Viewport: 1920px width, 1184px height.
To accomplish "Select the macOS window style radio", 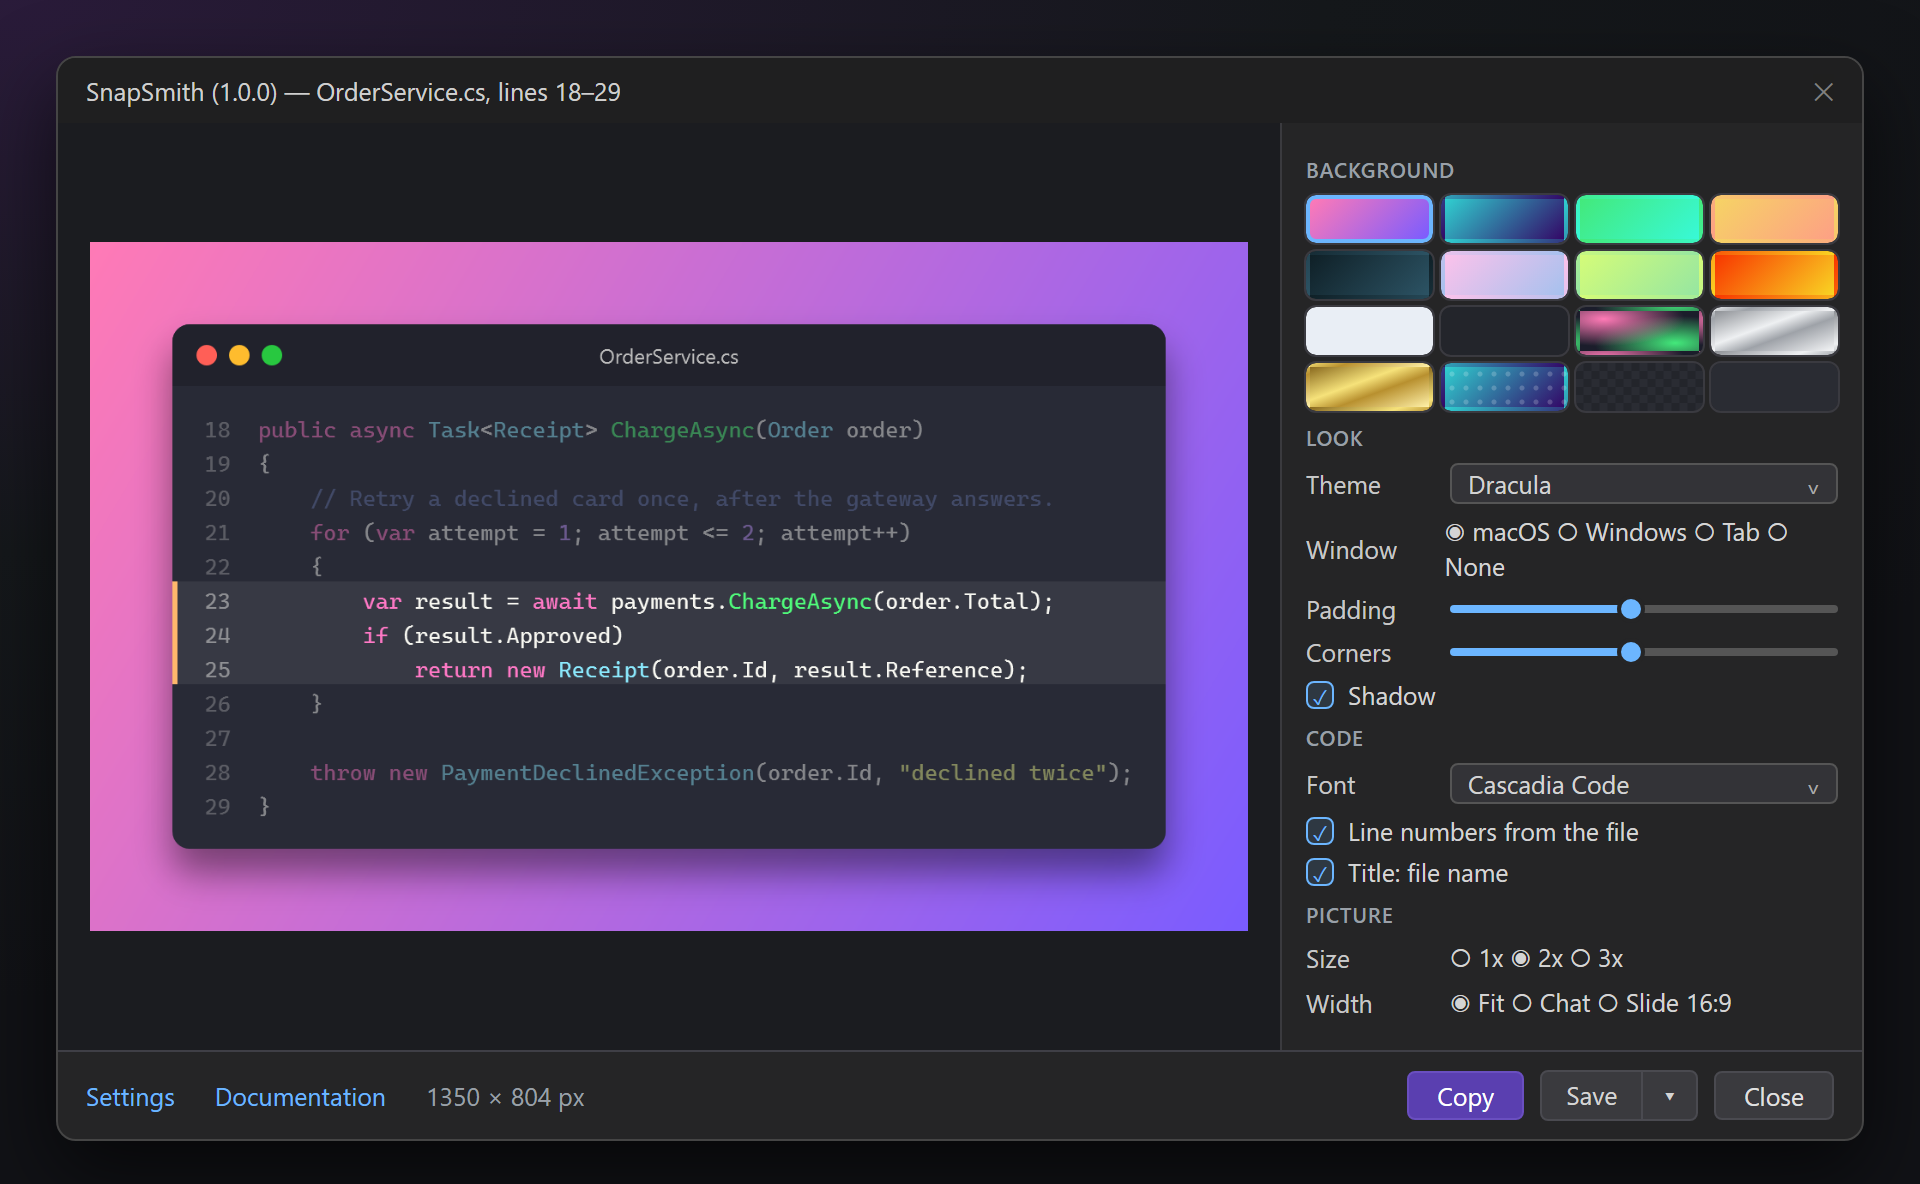I will point(1455,533).
